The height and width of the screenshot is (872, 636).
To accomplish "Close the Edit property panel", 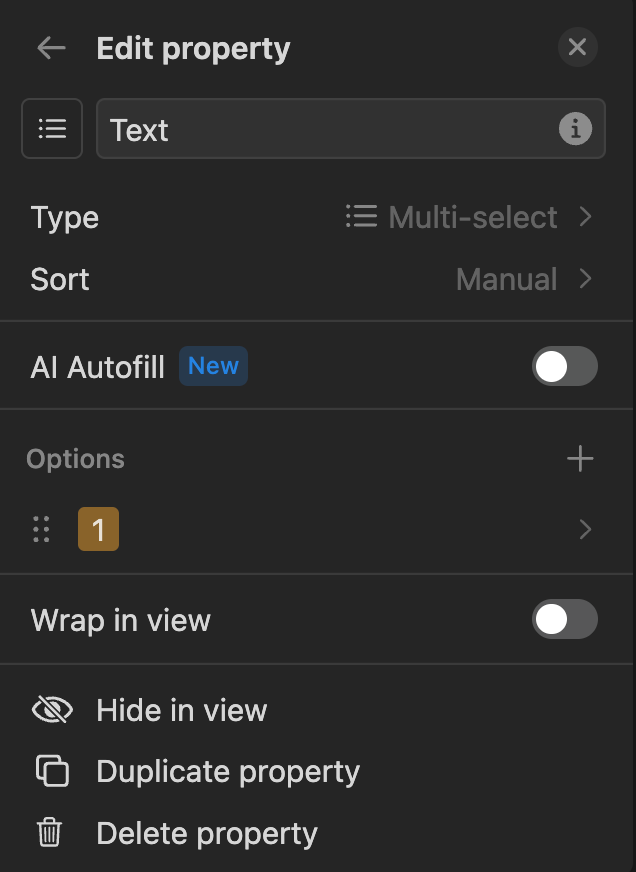I will tap(577, 47).
